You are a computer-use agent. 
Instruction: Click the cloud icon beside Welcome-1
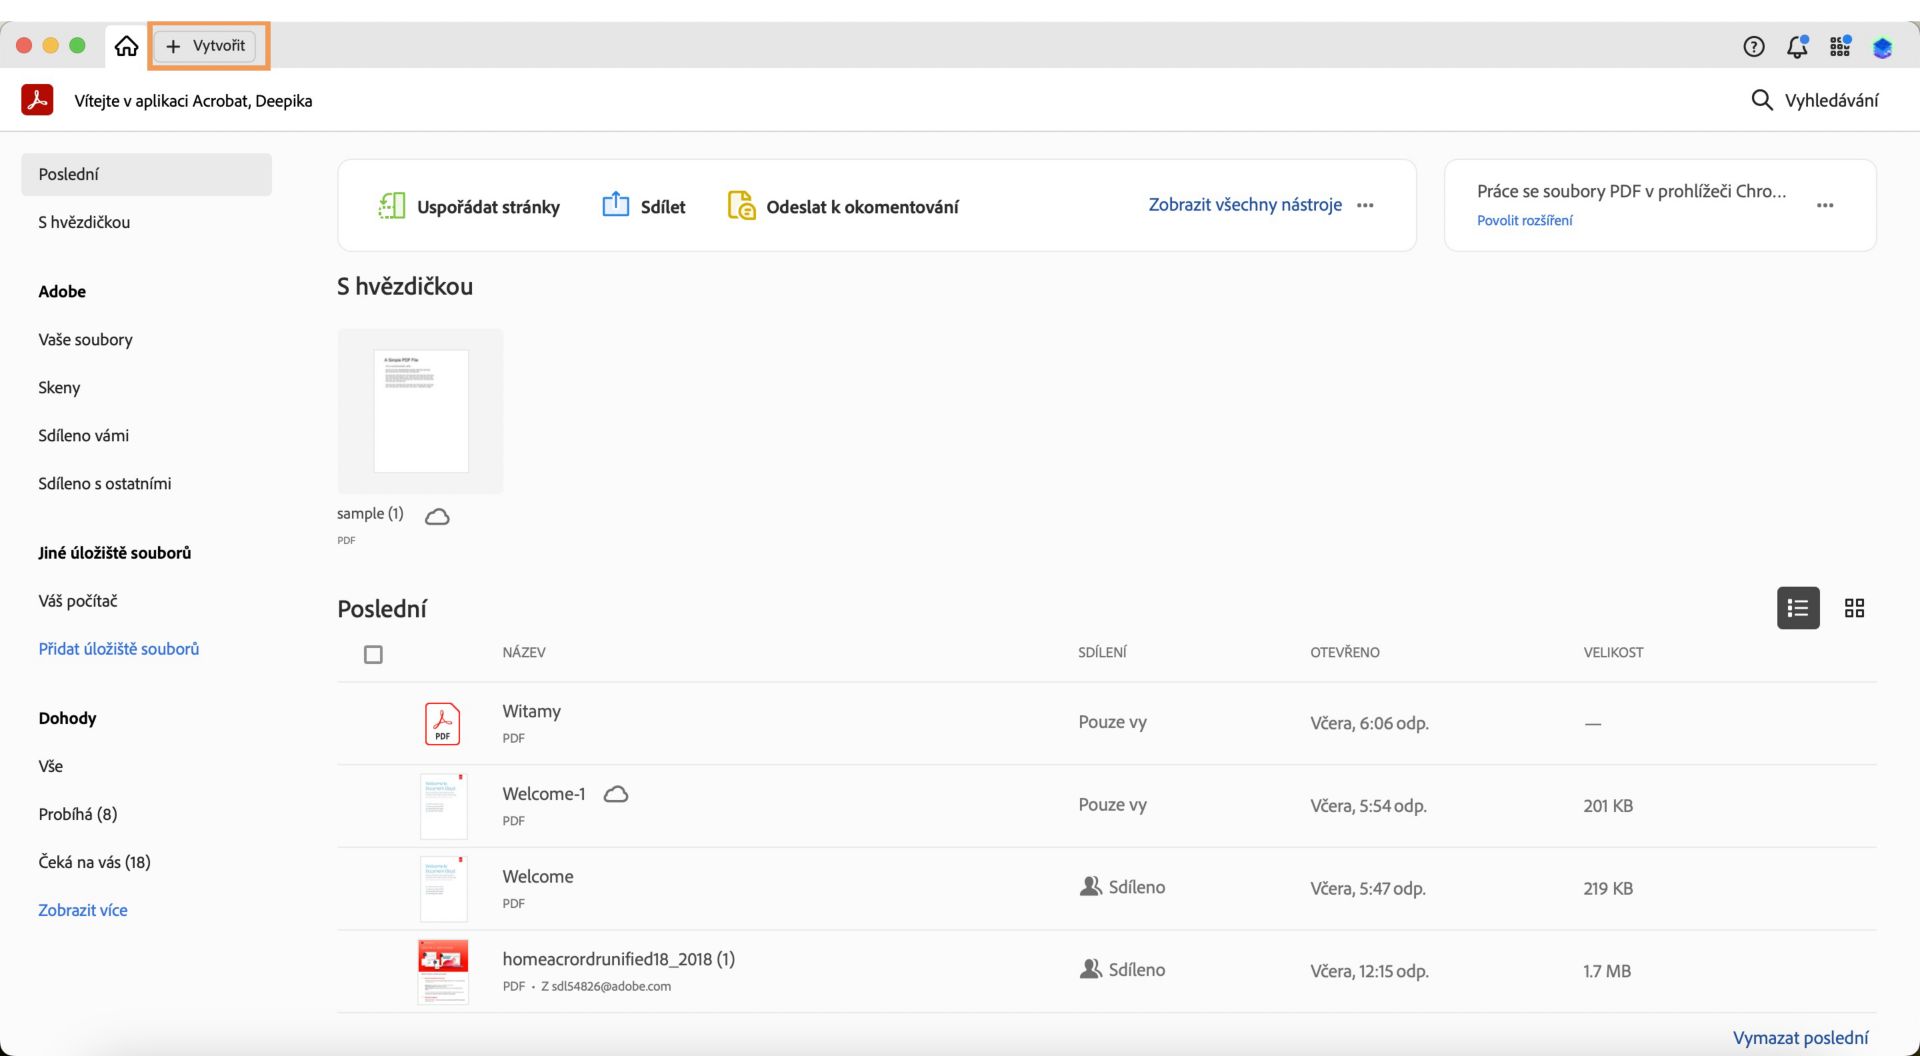pos(616,794)
